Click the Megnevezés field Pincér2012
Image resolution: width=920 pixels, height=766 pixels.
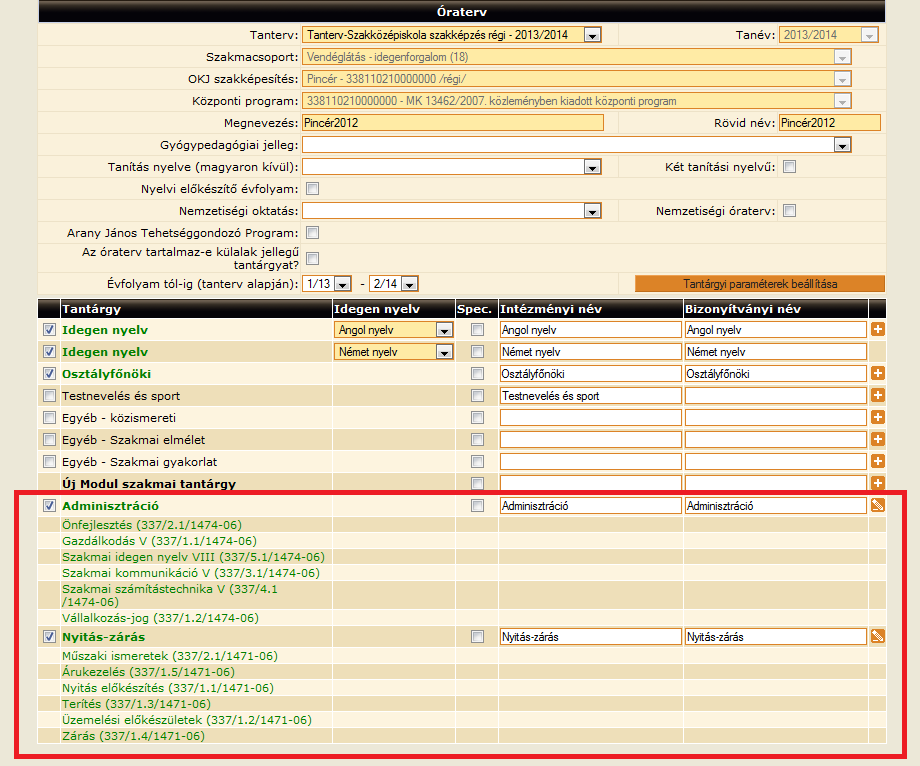pyautogui.click(x=453, y=123)
